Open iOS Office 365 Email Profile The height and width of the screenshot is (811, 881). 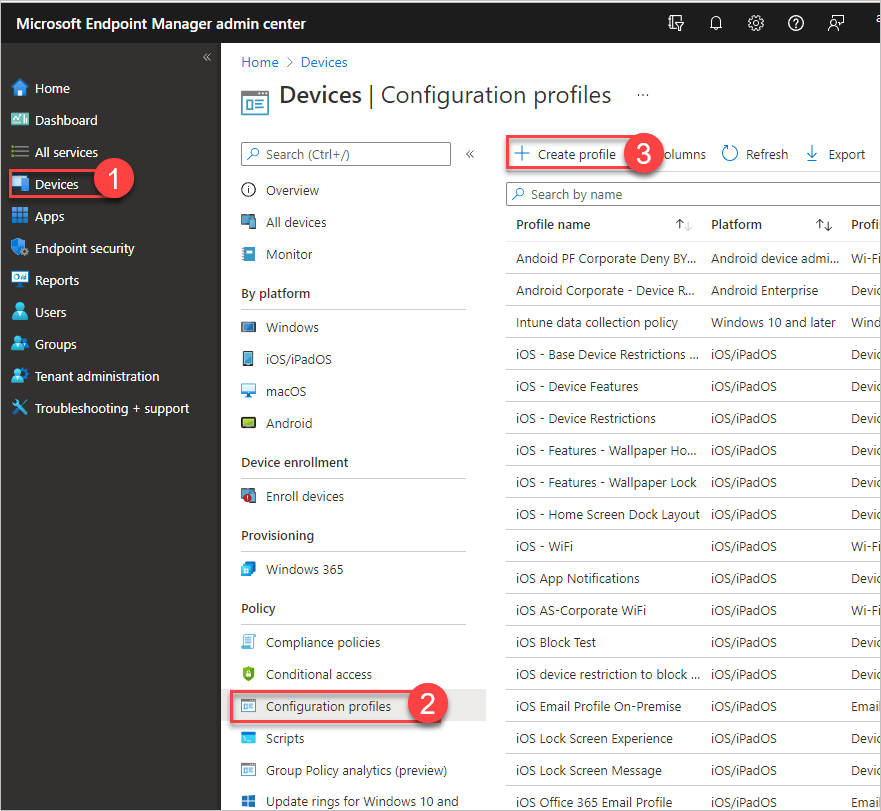click(594, 802)
